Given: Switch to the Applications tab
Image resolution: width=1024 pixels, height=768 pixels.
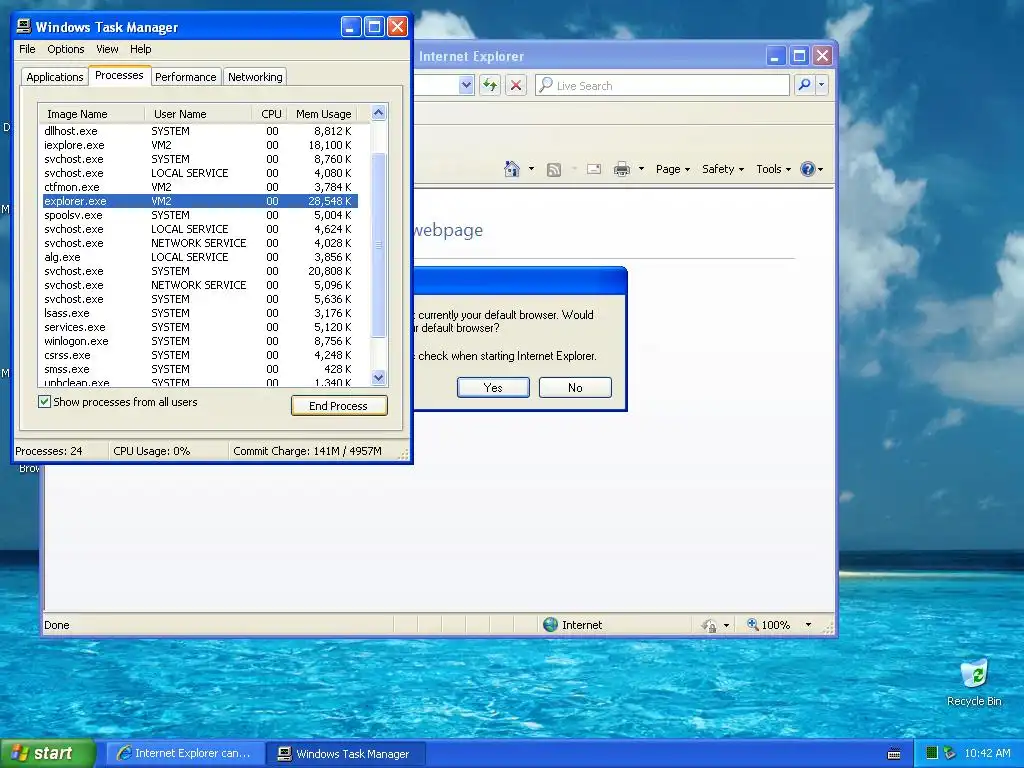Looking at the screenshot, I should tap(55, 77).
